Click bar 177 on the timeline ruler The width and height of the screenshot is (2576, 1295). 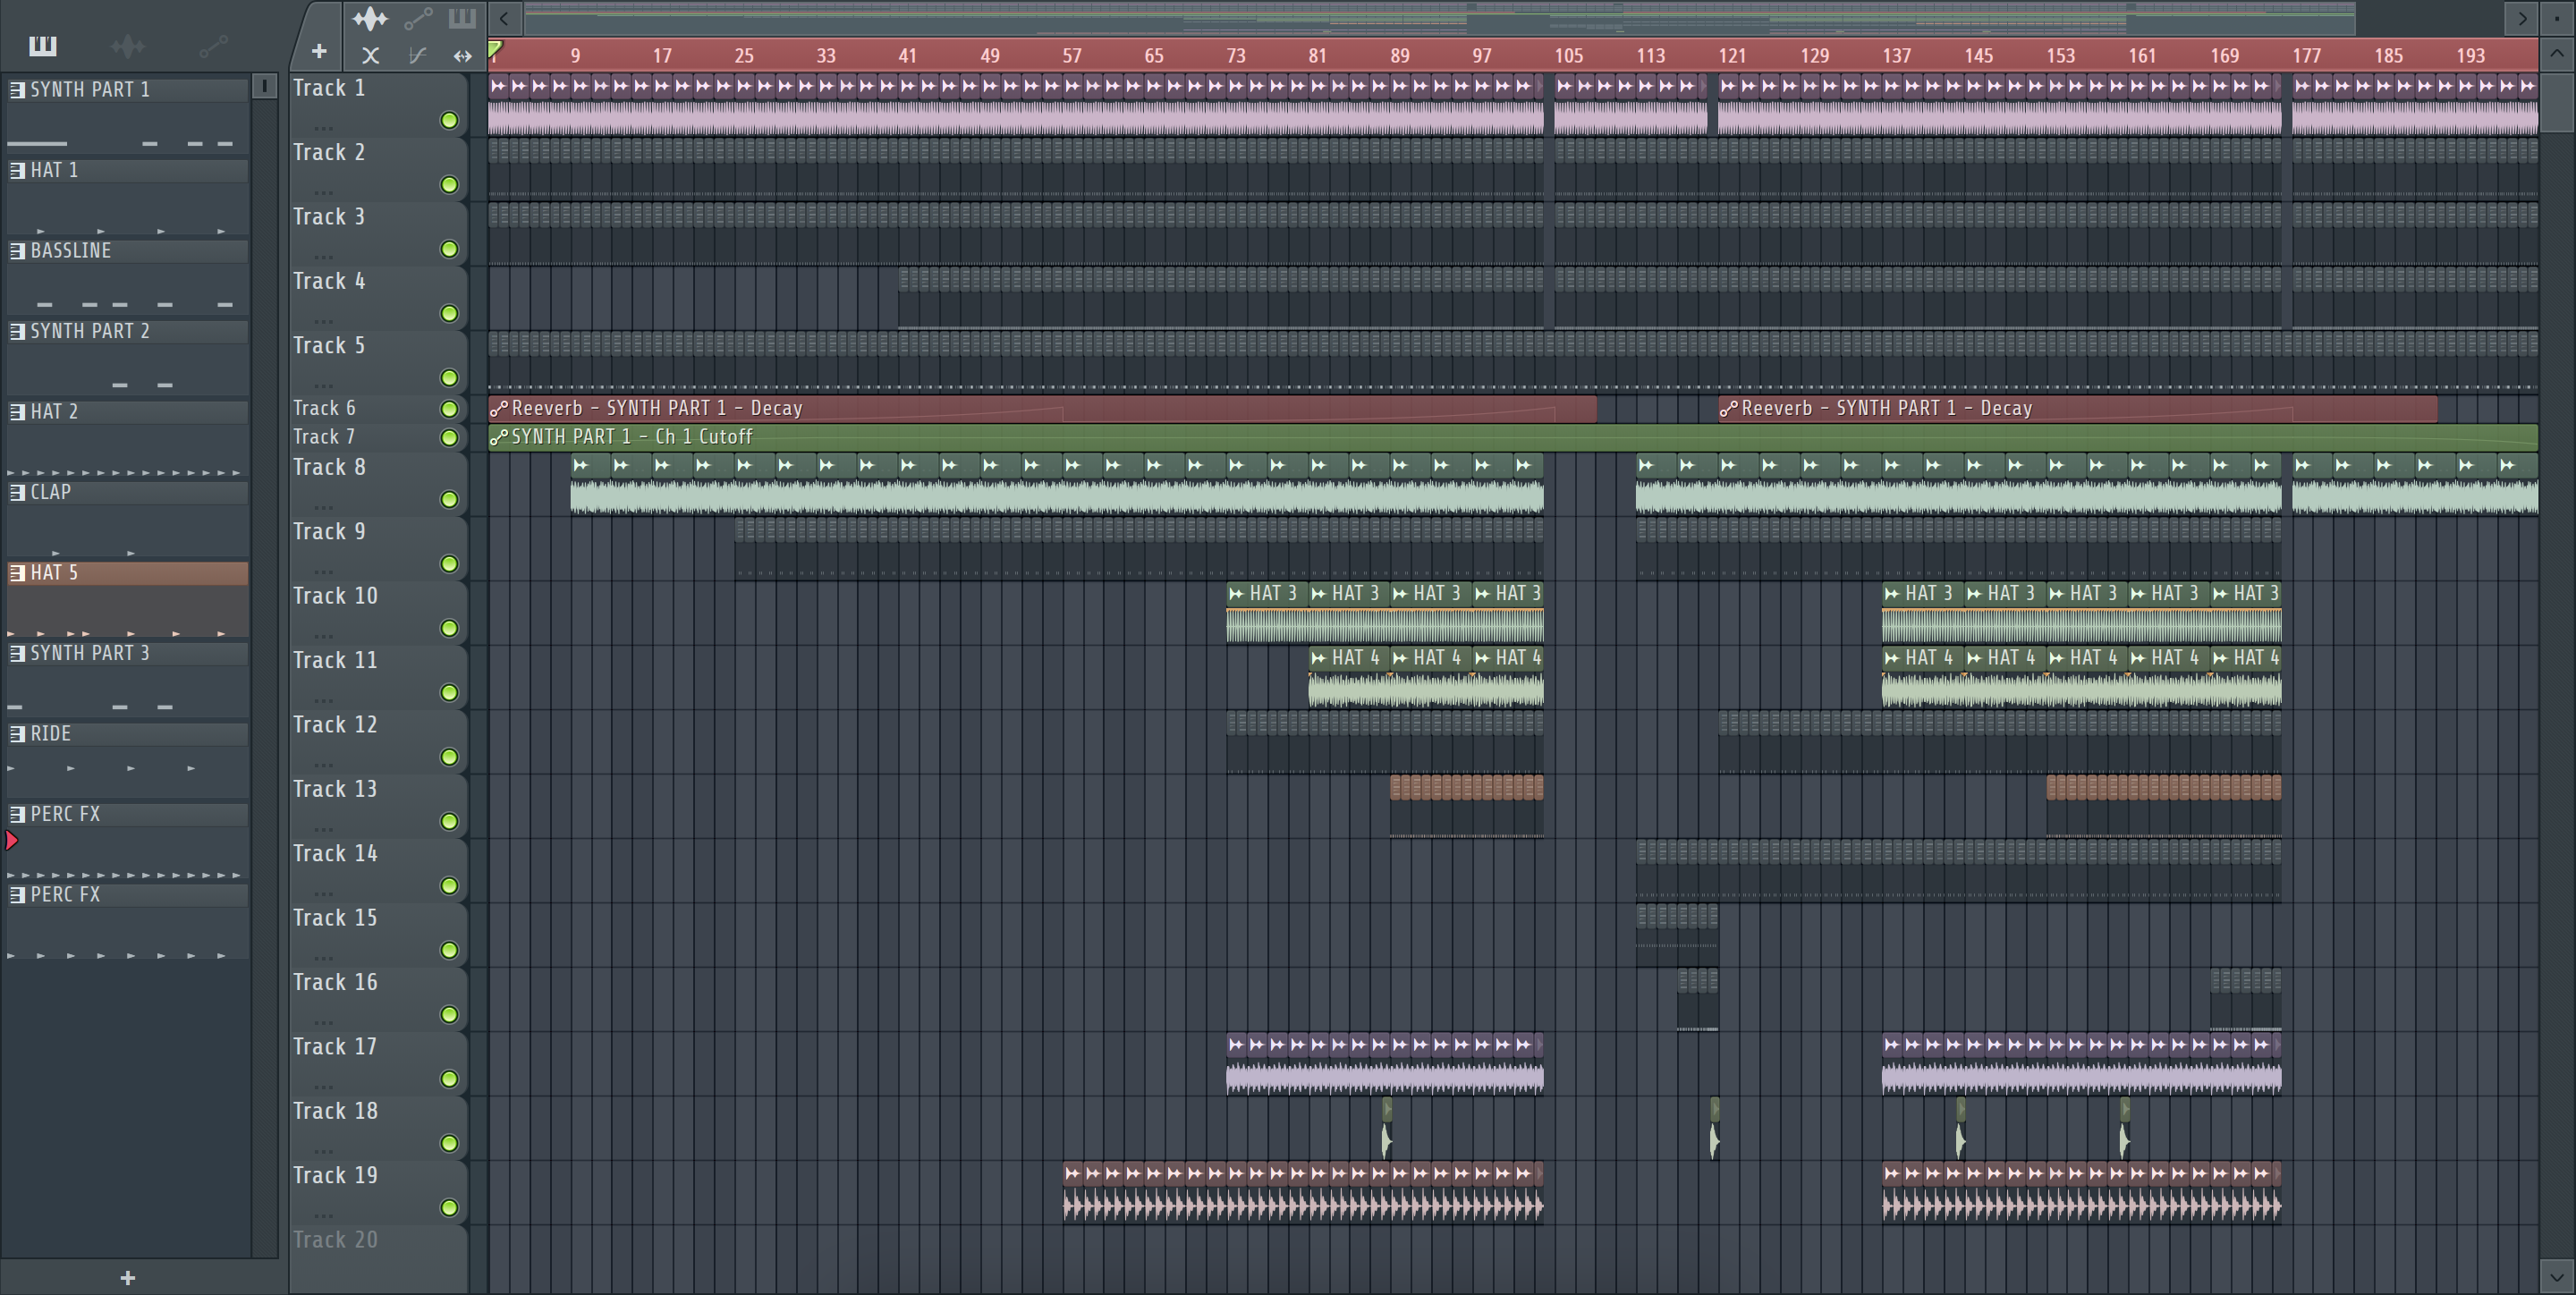click(2306, 56)
